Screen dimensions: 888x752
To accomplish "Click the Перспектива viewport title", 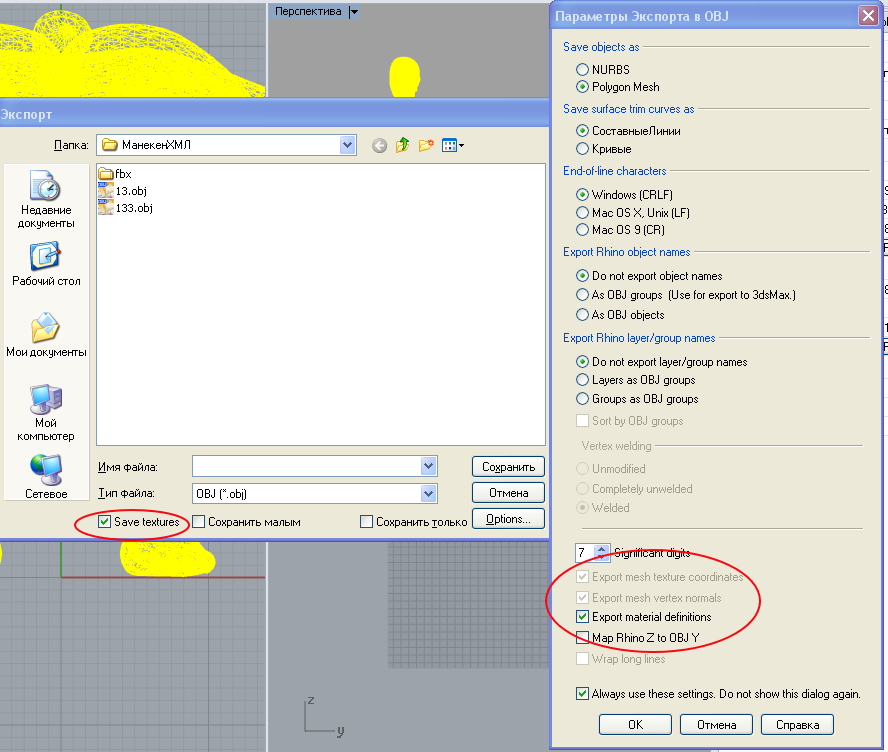I will 308,11.
